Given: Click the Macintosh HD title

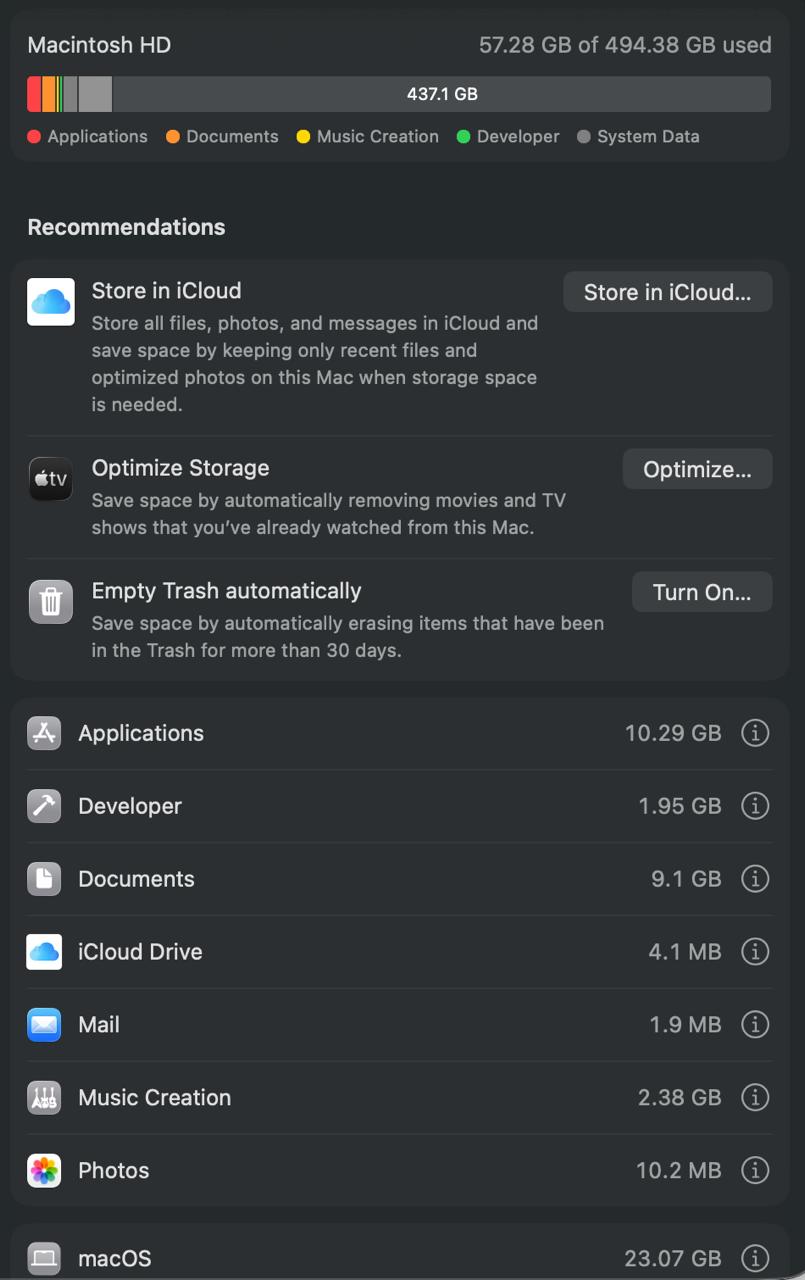Looking at the screenshot, I should click(x=99, y=45).
